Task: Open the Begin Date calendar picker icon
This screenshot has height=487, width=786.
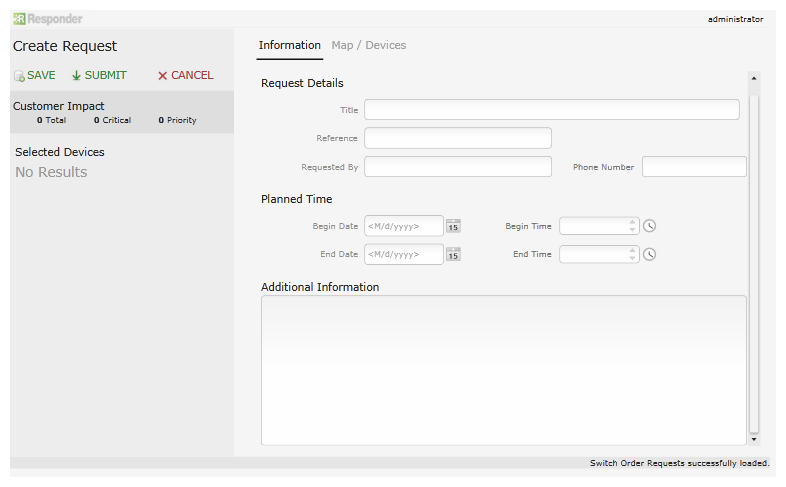Action: [x=453, y=226]
